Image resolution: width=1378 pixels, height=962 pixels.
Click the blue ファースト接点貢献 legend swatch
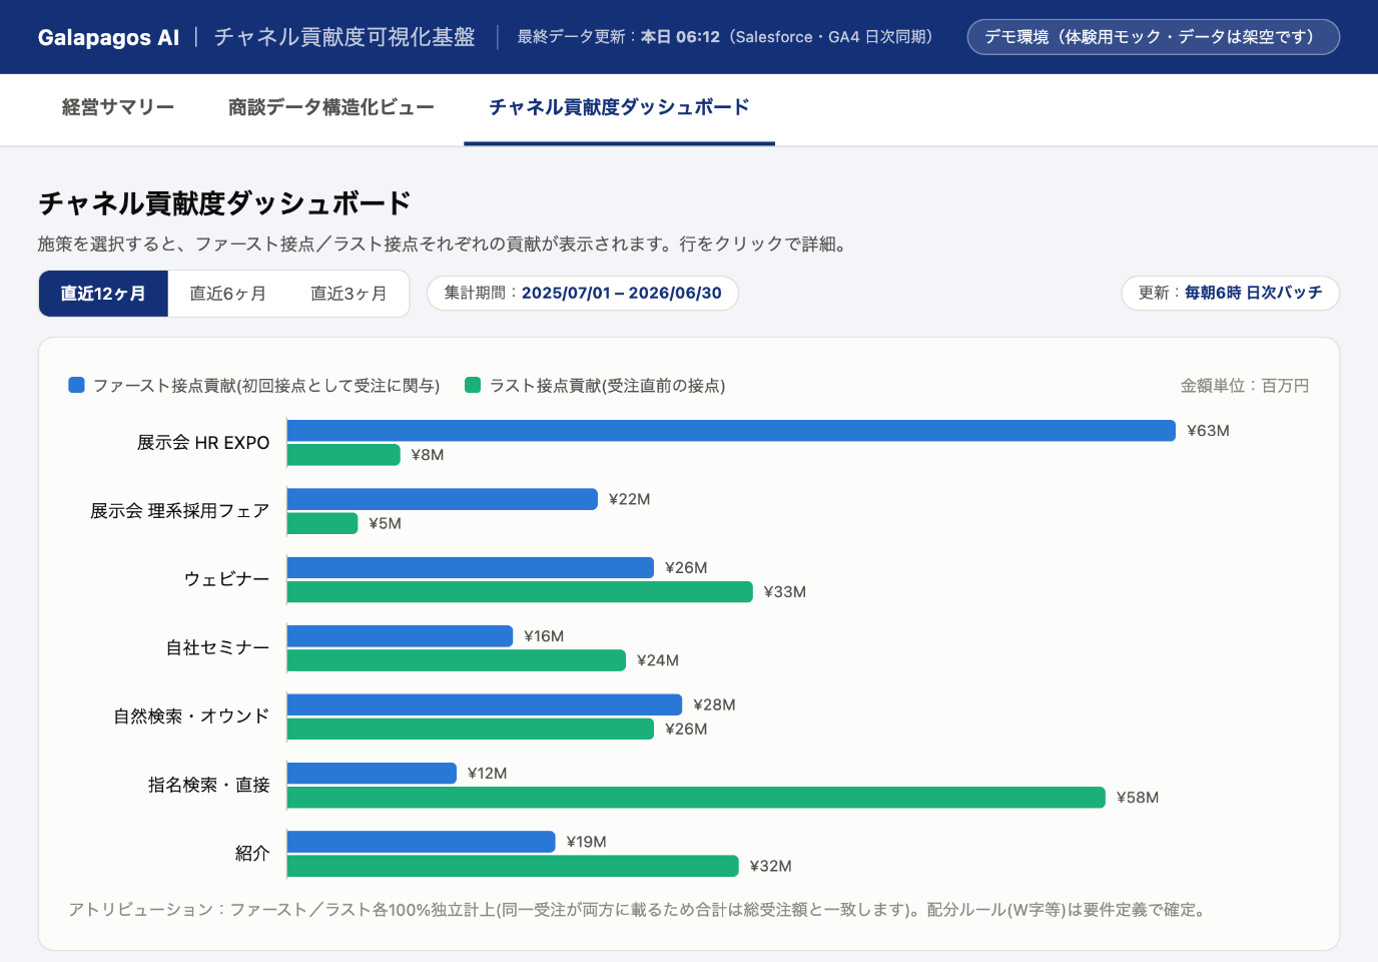click(76, 385)
